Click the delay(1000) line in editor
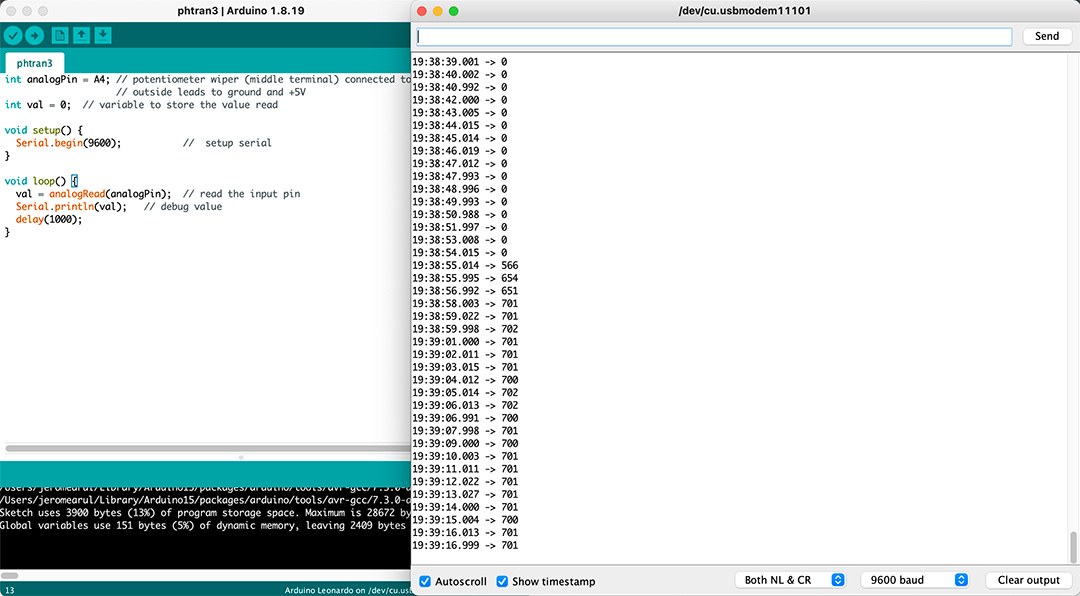 point(49,219)
